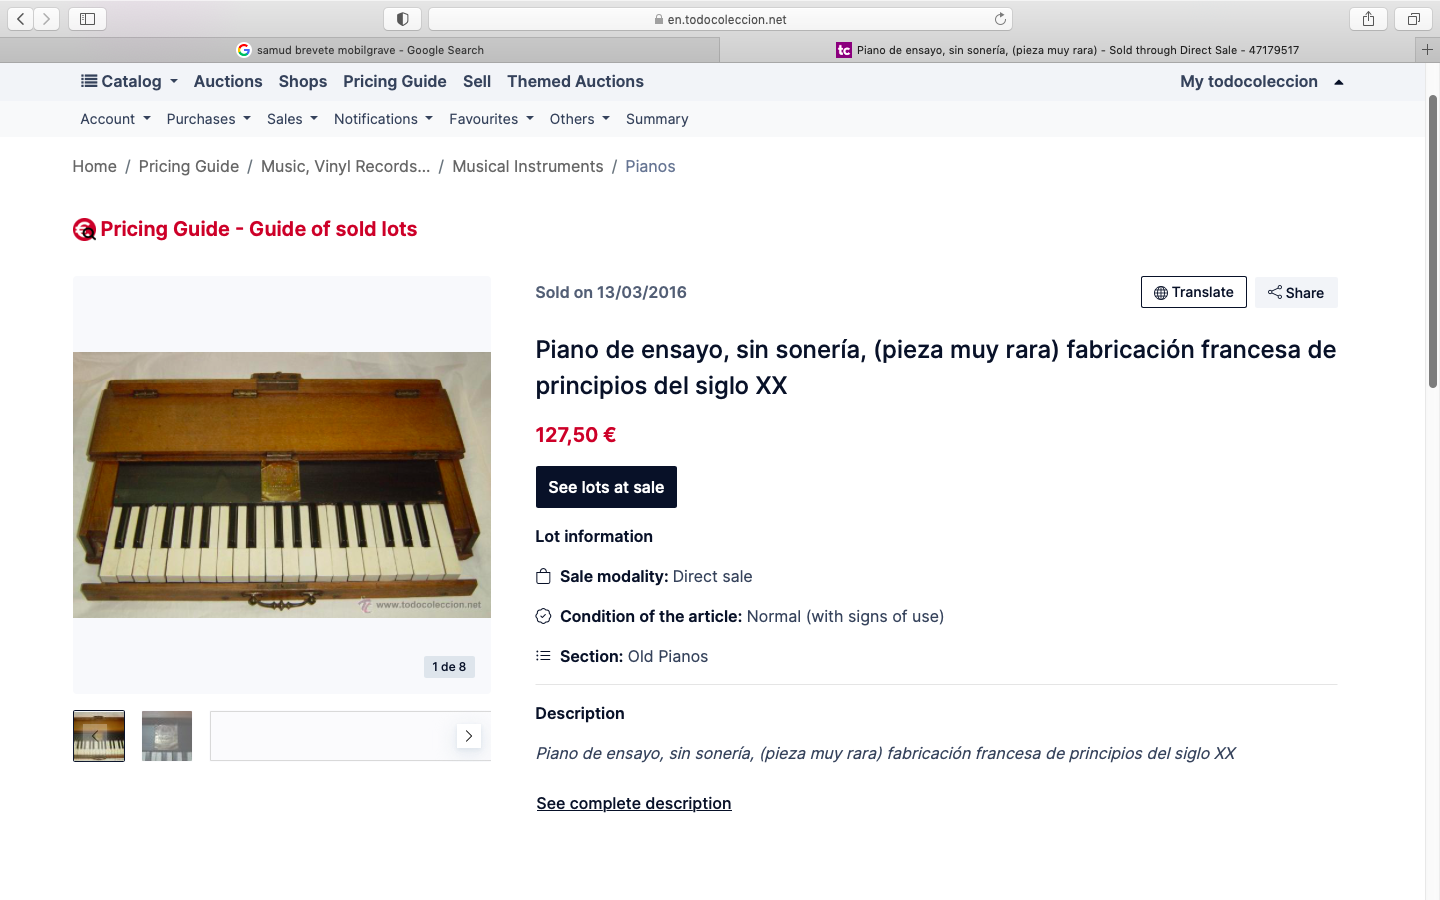The image size is (1440, 900).
Task: Open the Safari share sheet icon
Action: pos(1368,19)
